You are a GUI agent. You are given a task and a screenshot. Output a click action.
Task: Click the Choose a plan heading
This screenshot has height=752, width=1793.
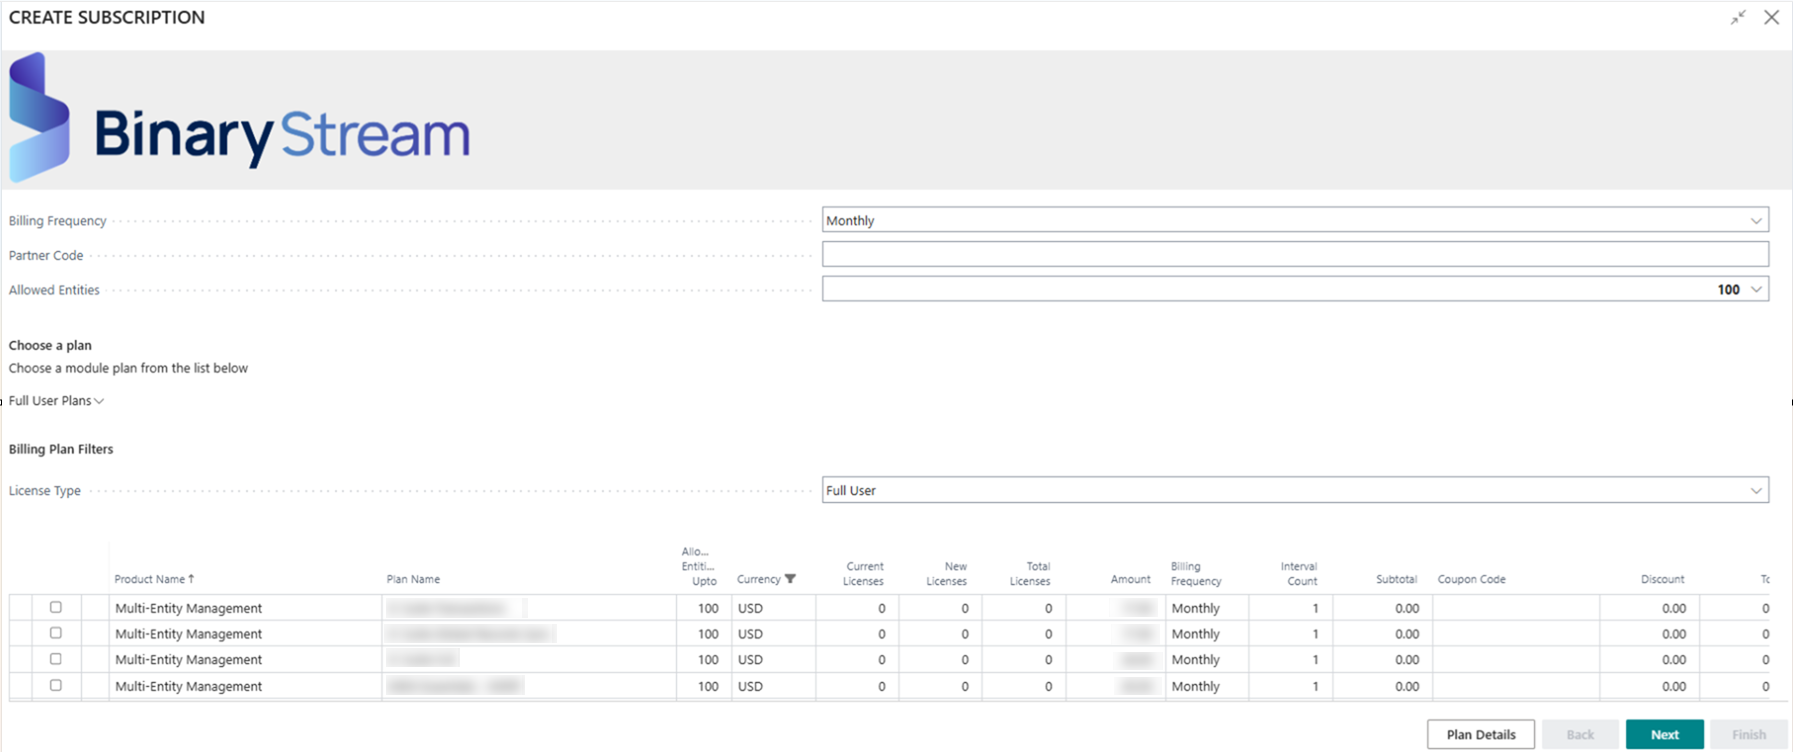[50, 345]
